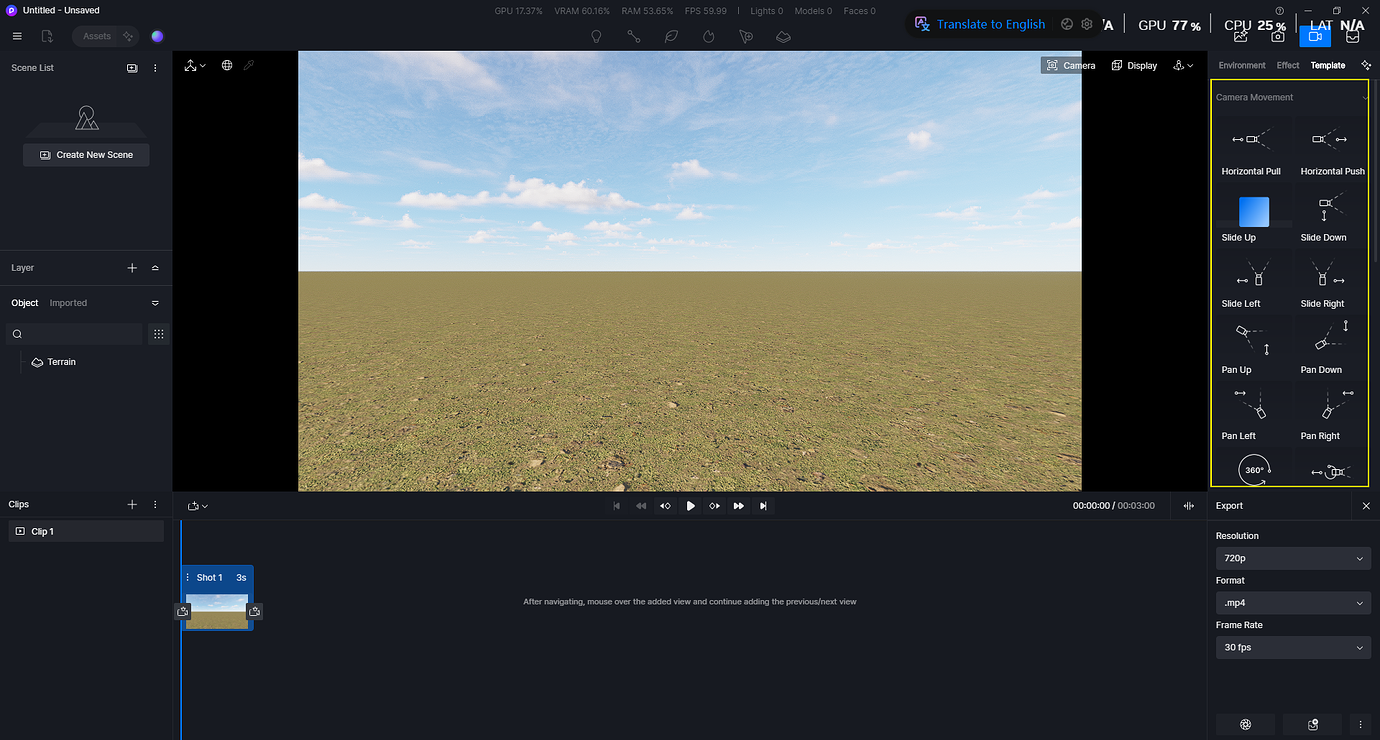
Task: Open the Effect tab
Action: 1287,64
